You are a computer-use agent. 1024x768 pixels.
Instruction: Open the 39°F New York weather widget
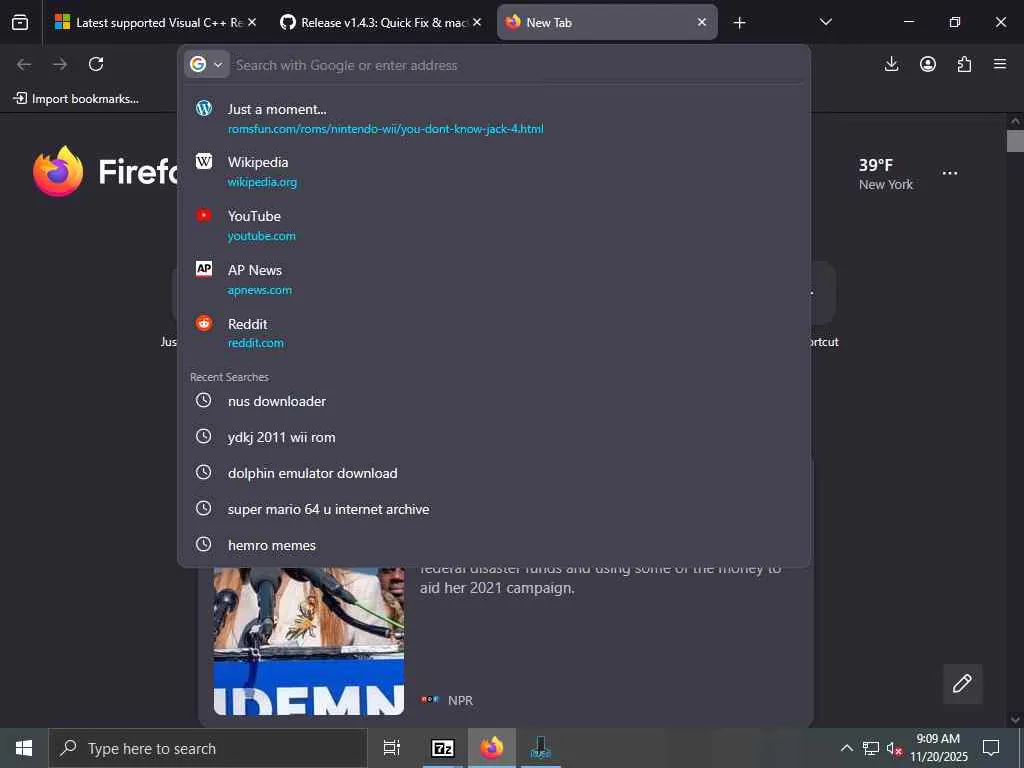tap(886, 174)
